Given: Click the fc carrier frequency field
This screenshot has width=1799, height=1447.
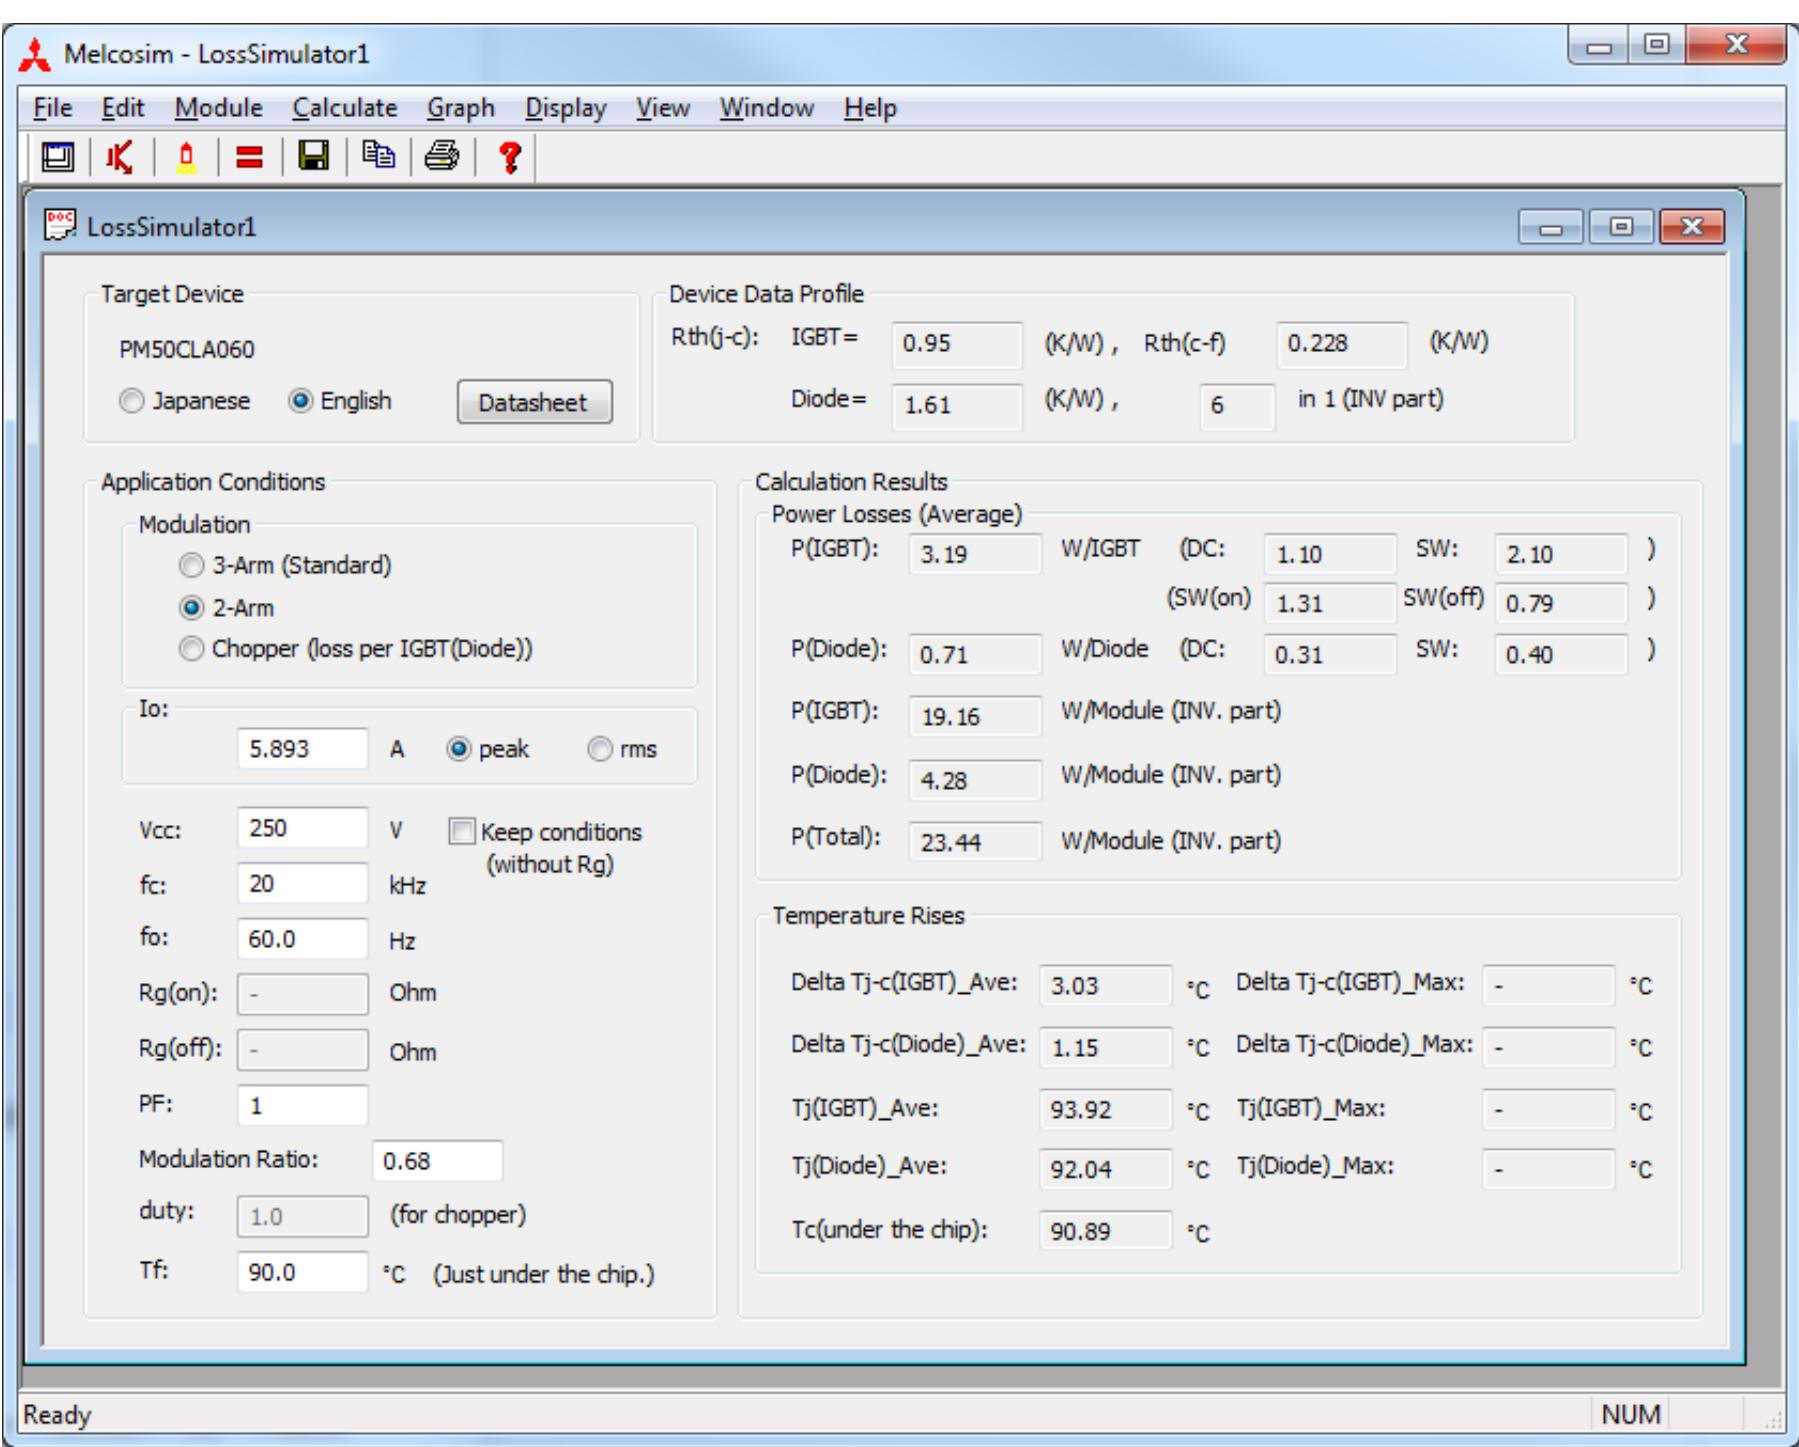Looking at the screenshot, I should click(x=302, y=884).
